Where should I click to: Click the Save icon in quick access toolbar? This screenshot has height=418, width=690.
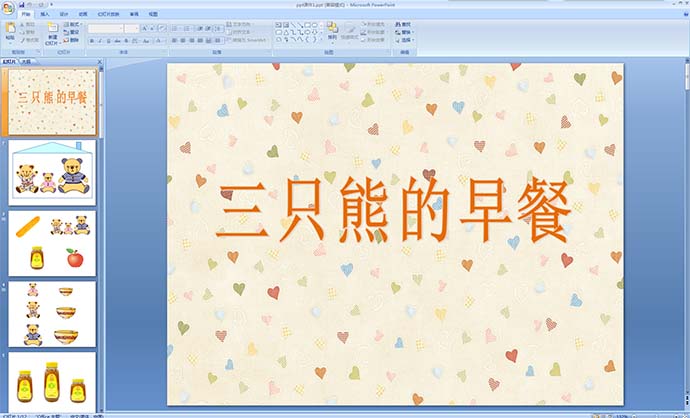click(22, 5)
